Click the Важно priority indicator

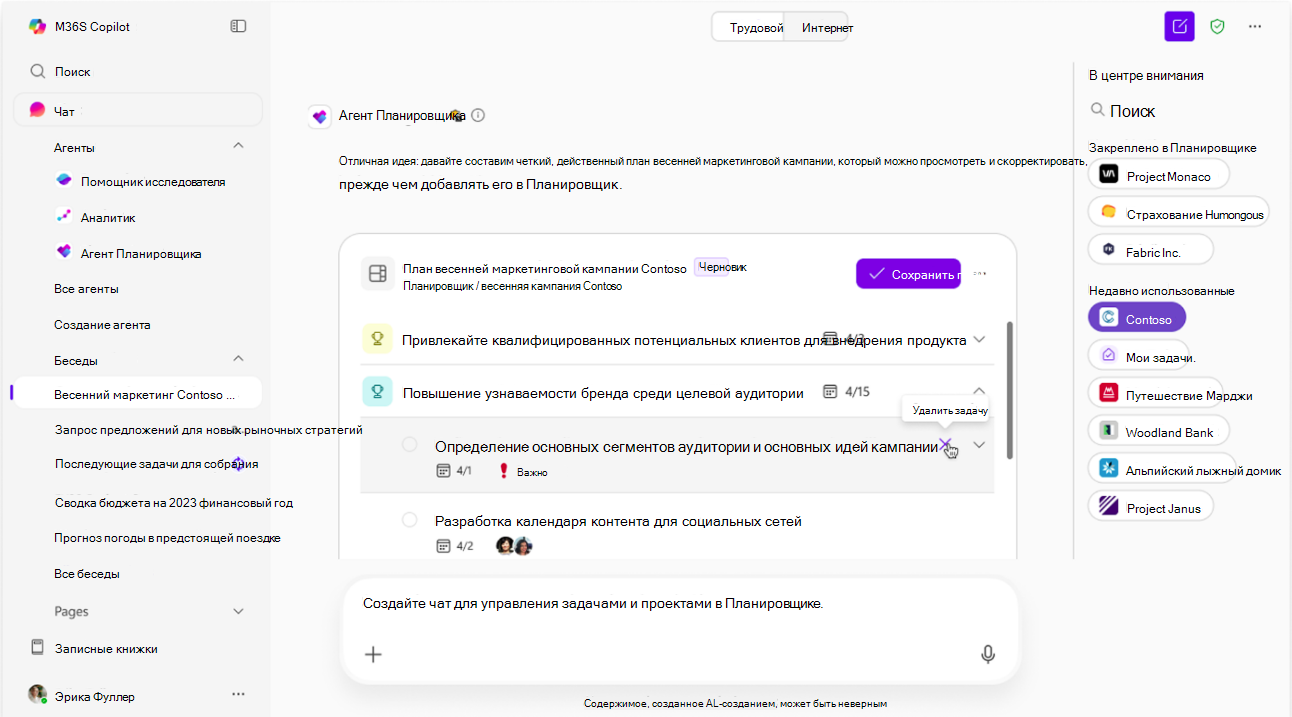tap(522, 471)
